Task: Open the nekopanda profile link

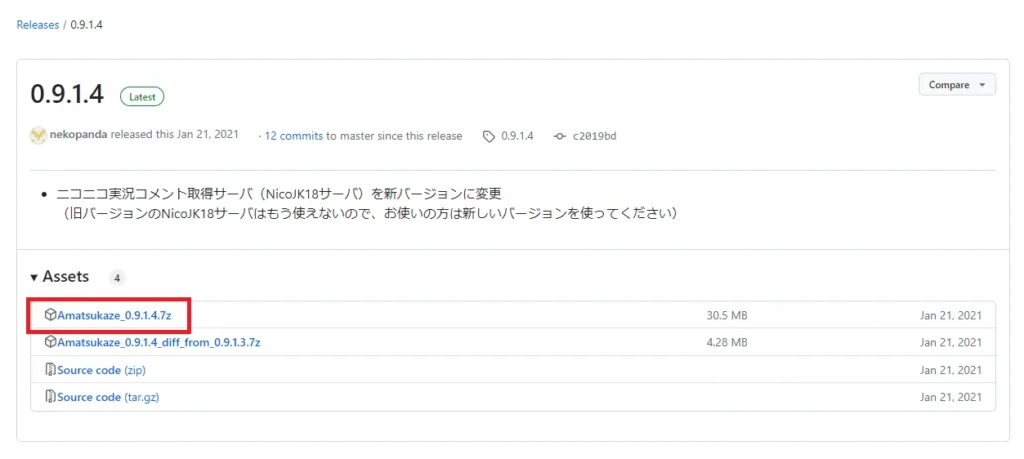Action: (x=79, y=135)
